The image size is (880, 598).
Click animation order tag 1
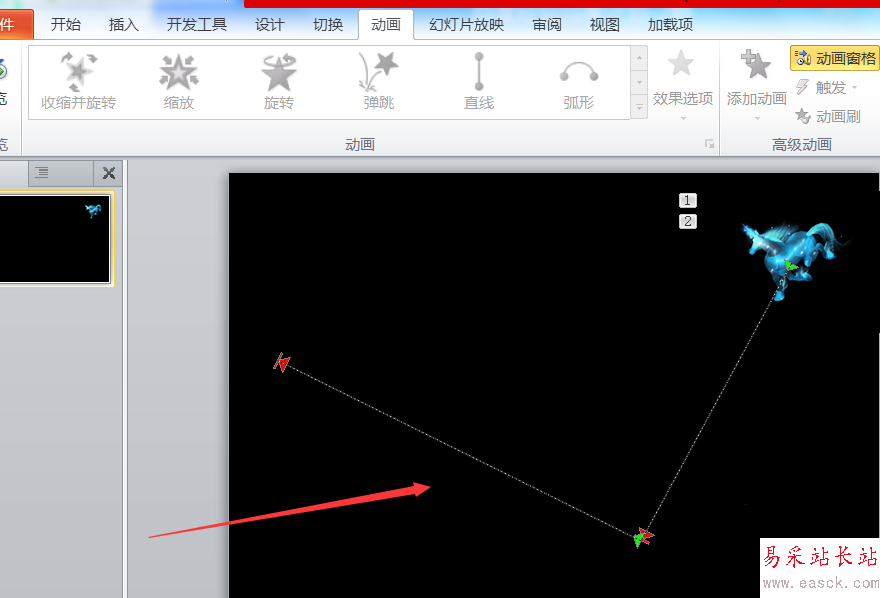pyautogui.click(x=688, y=200)
